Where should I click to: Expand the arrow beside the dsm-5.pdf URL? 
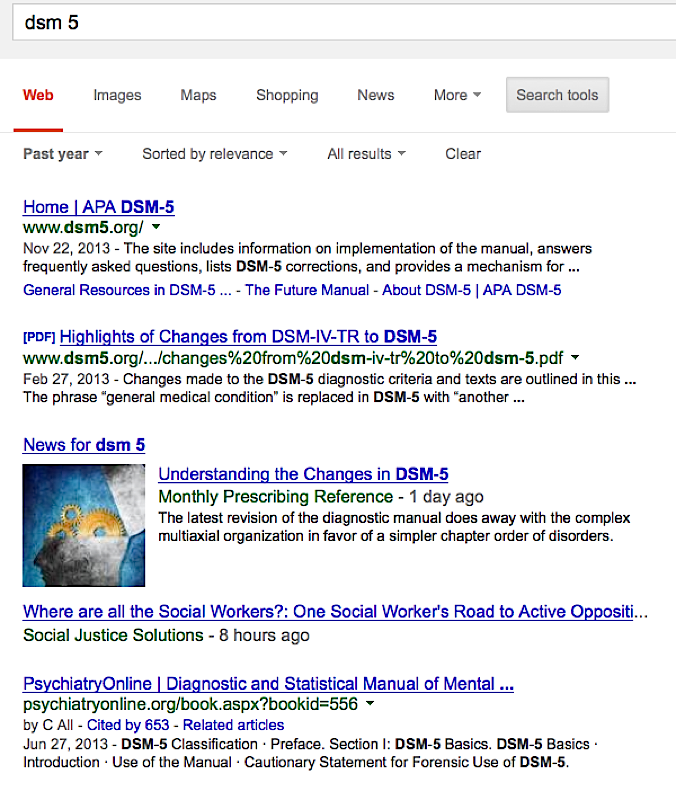[575, 358]
